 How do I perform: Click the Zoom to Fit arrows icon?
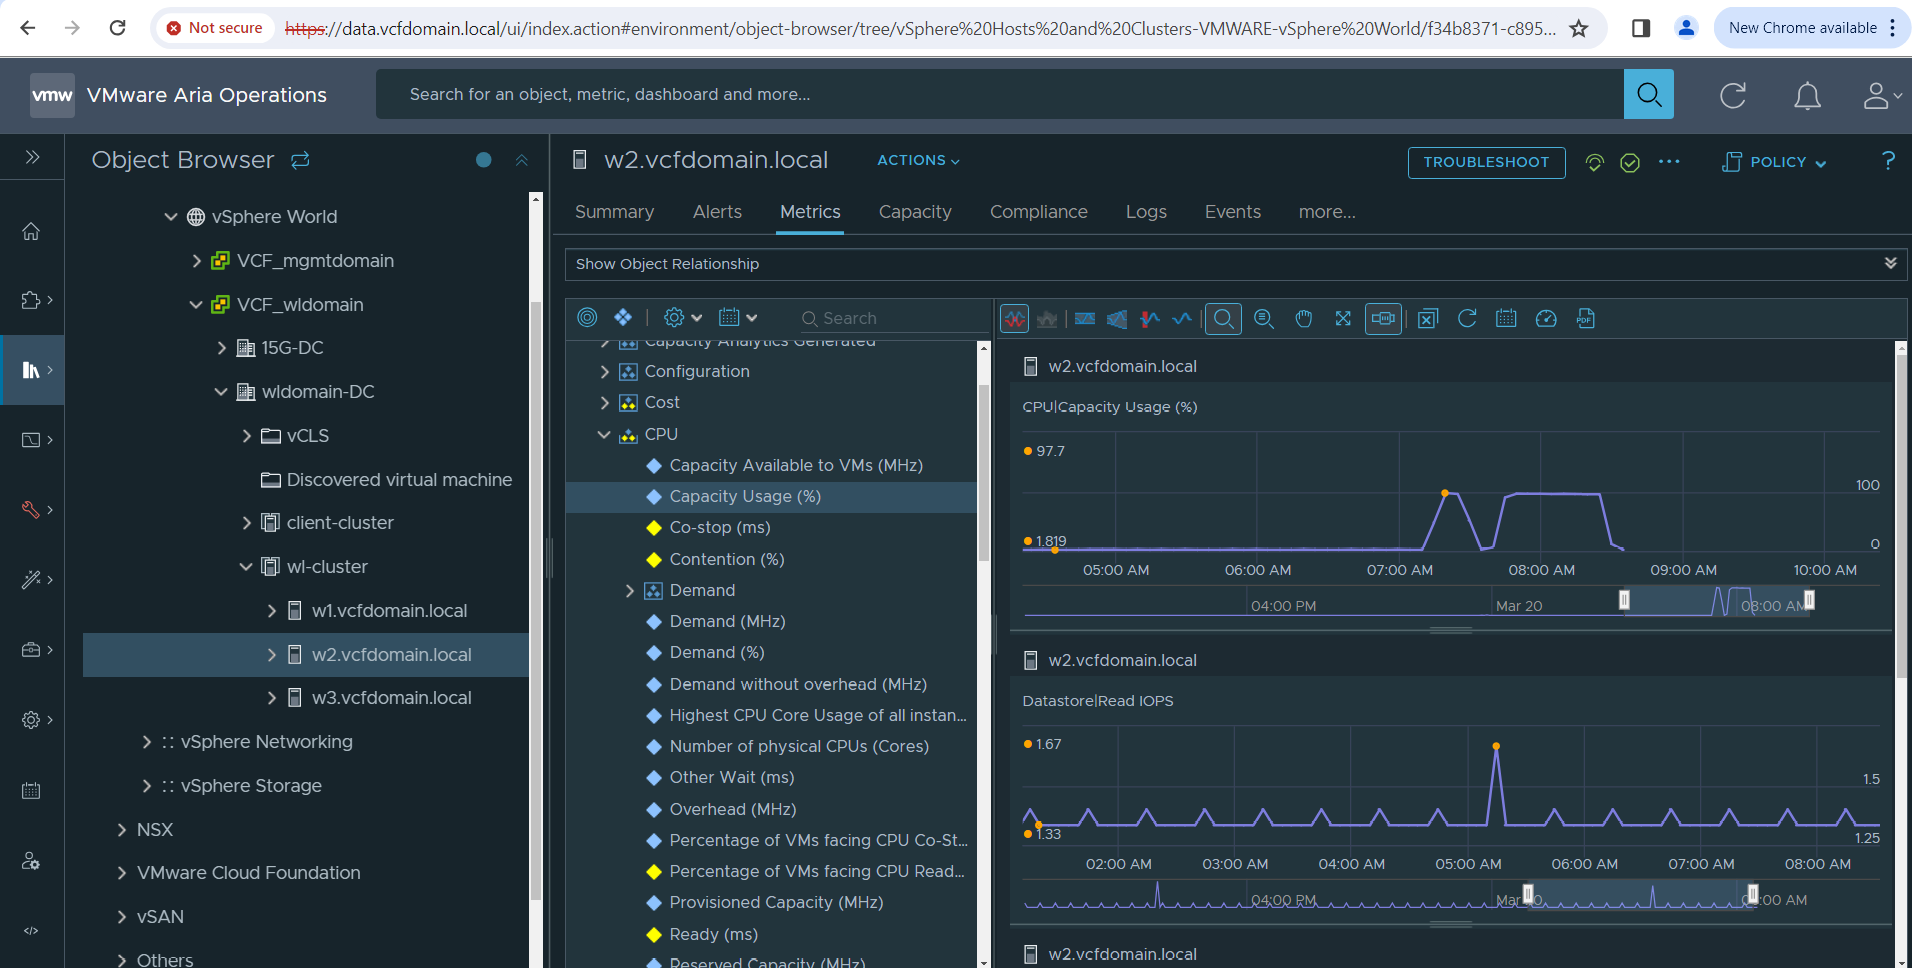(x=1343, y=319)
